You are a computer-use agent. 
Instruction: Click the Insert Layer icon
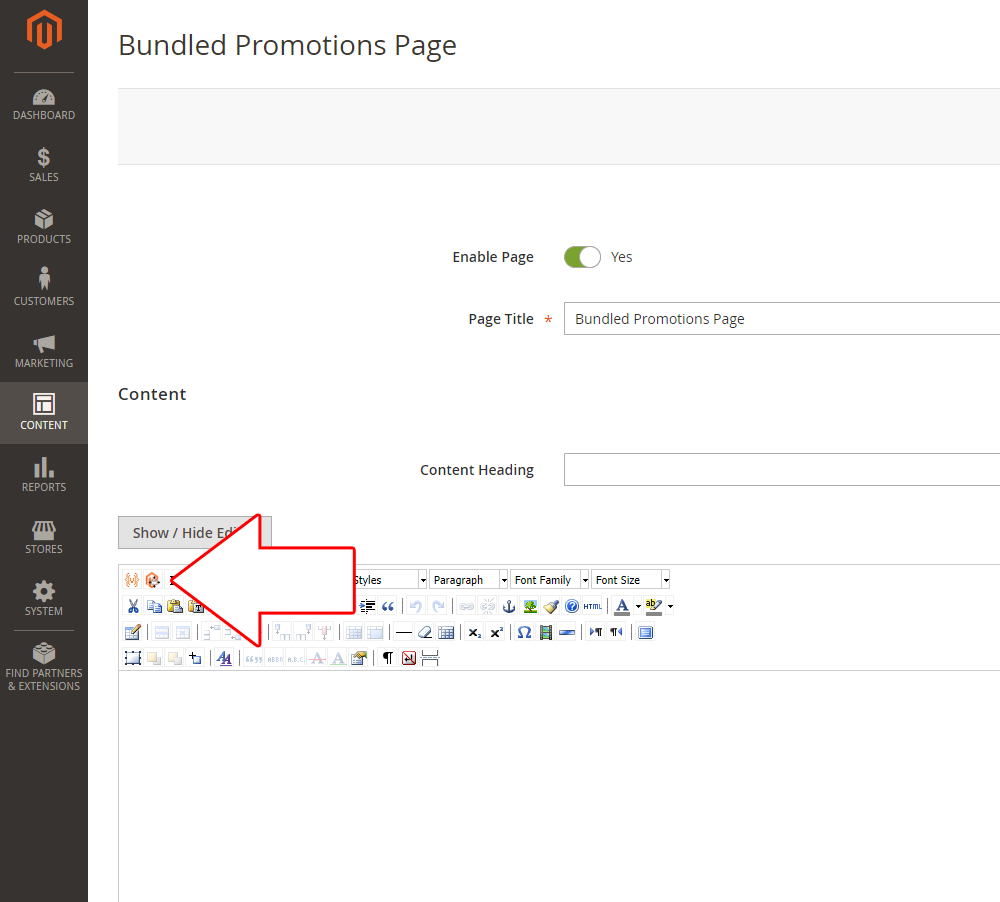click(132, 658)
